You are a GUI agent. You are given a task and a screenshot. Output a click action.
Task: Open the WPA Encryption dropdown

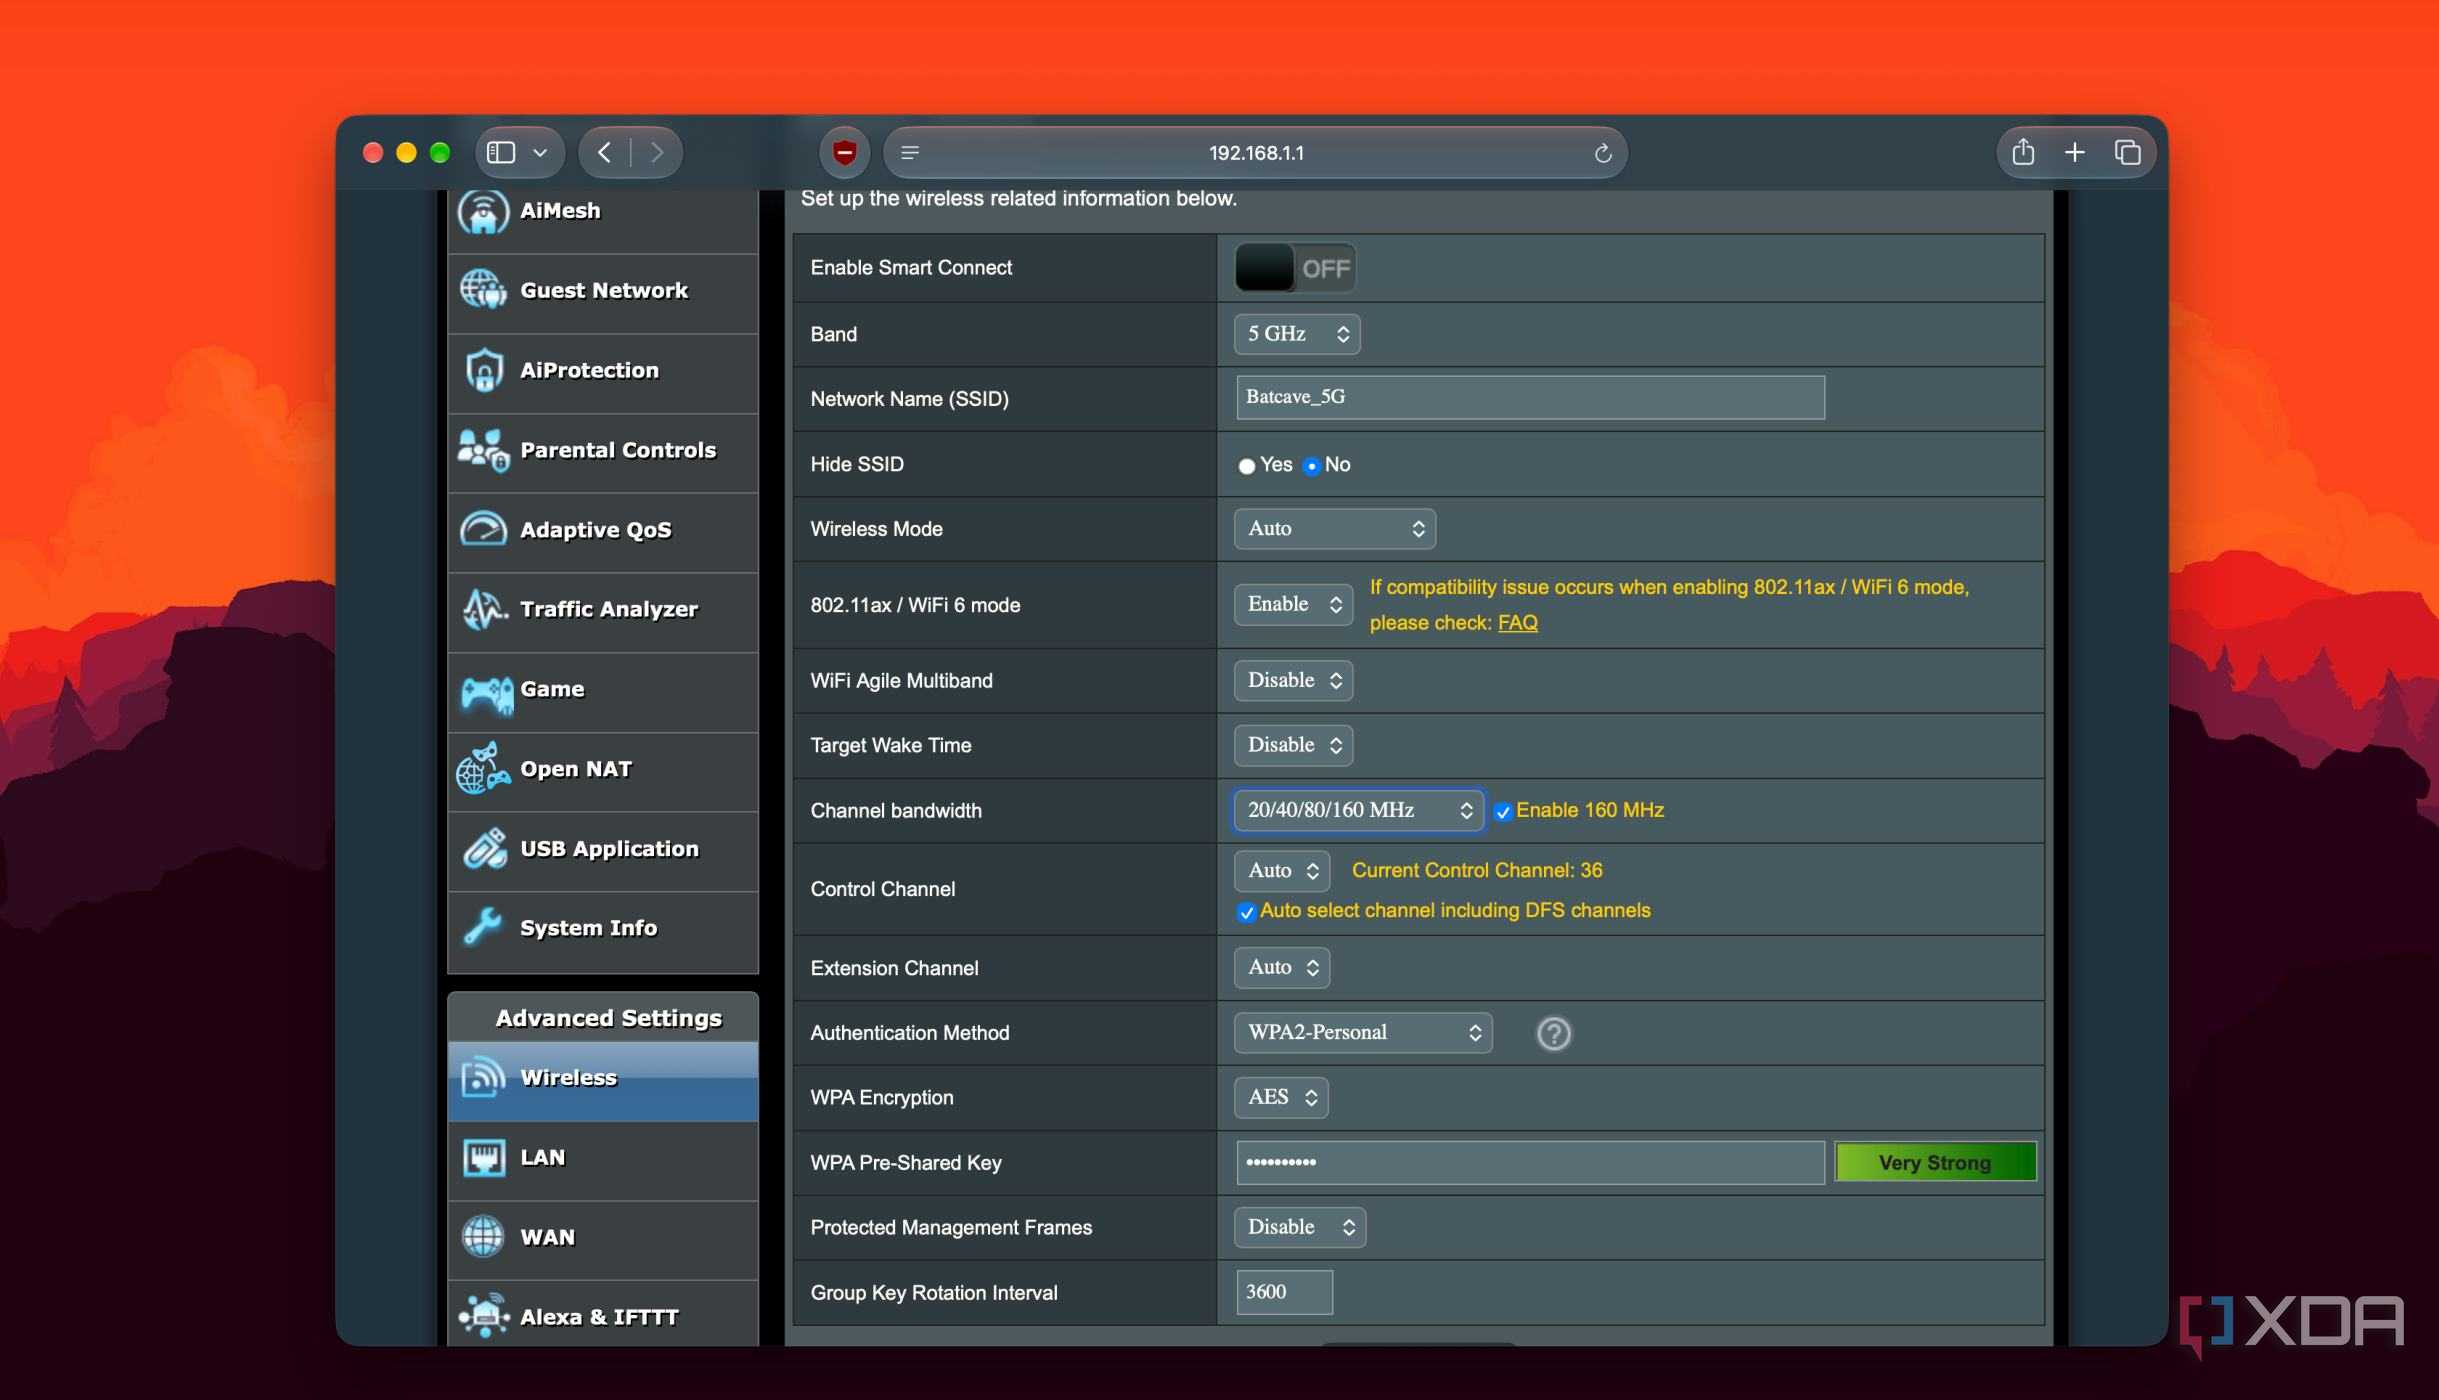tap(1281, 1097)
